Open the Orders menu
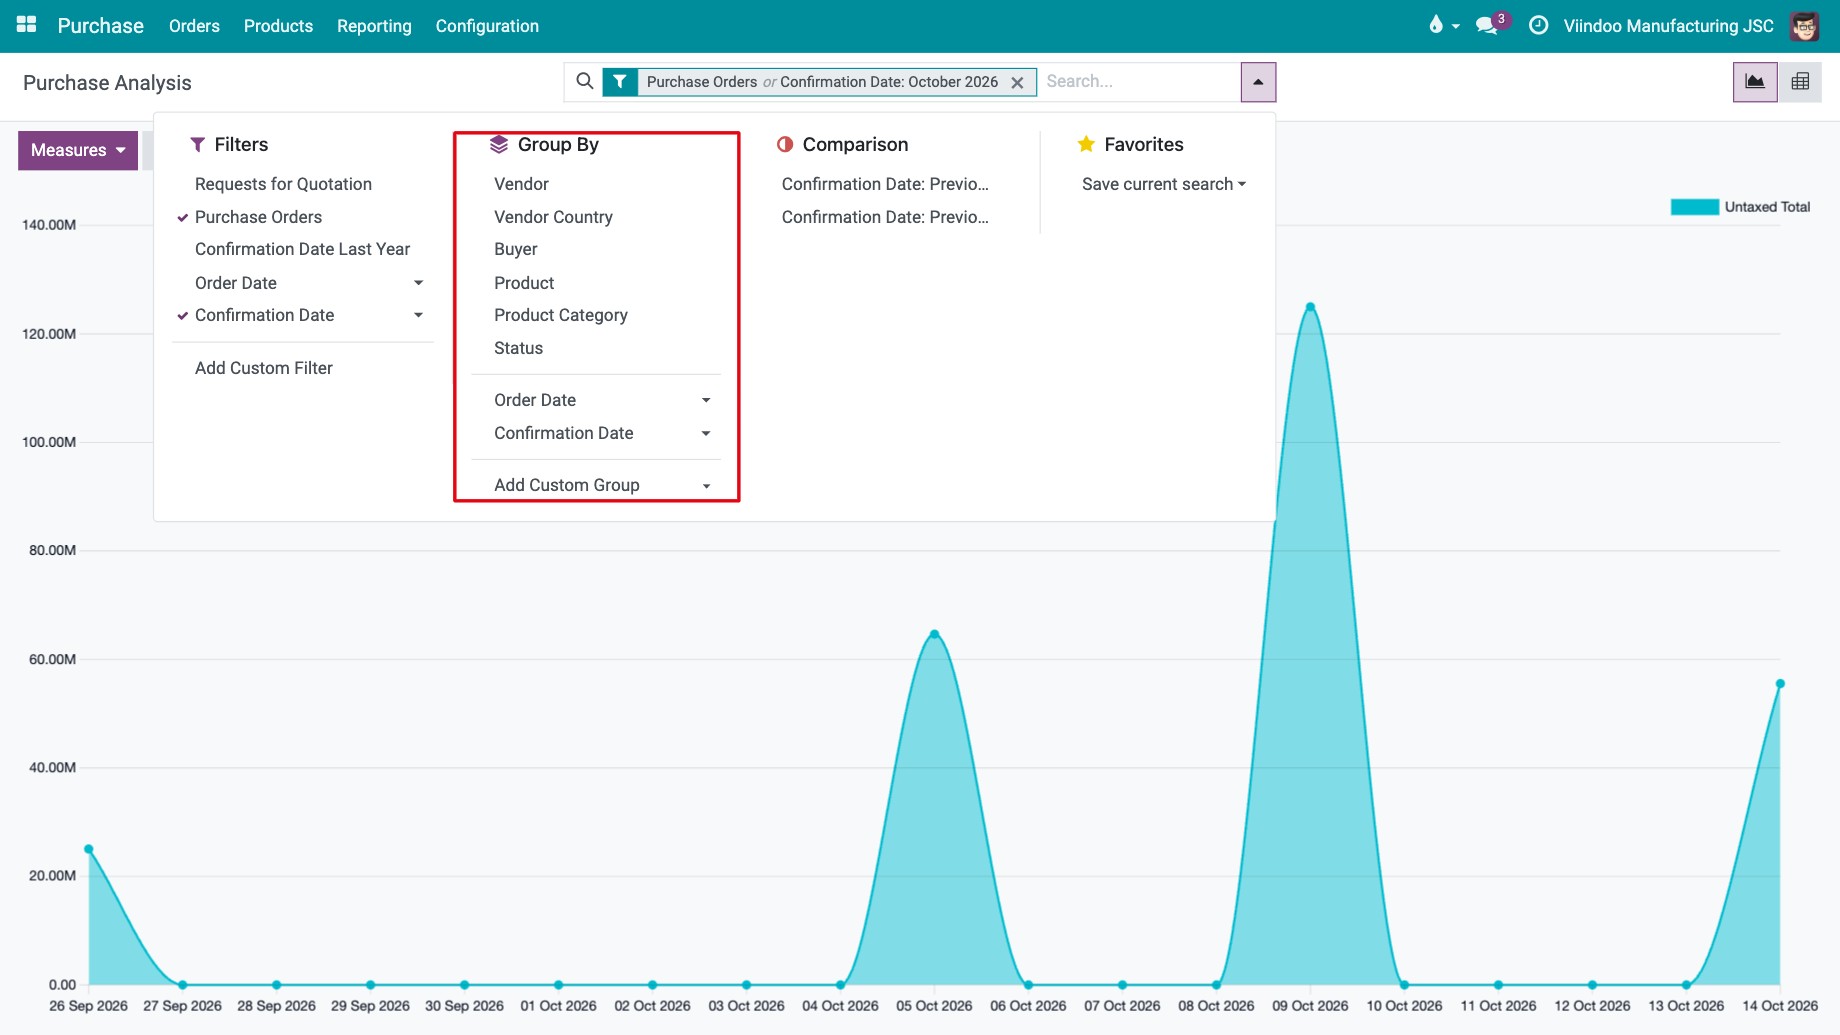Image resolution: width=1840 pixels, height=1035 pixels. point(194,26)
